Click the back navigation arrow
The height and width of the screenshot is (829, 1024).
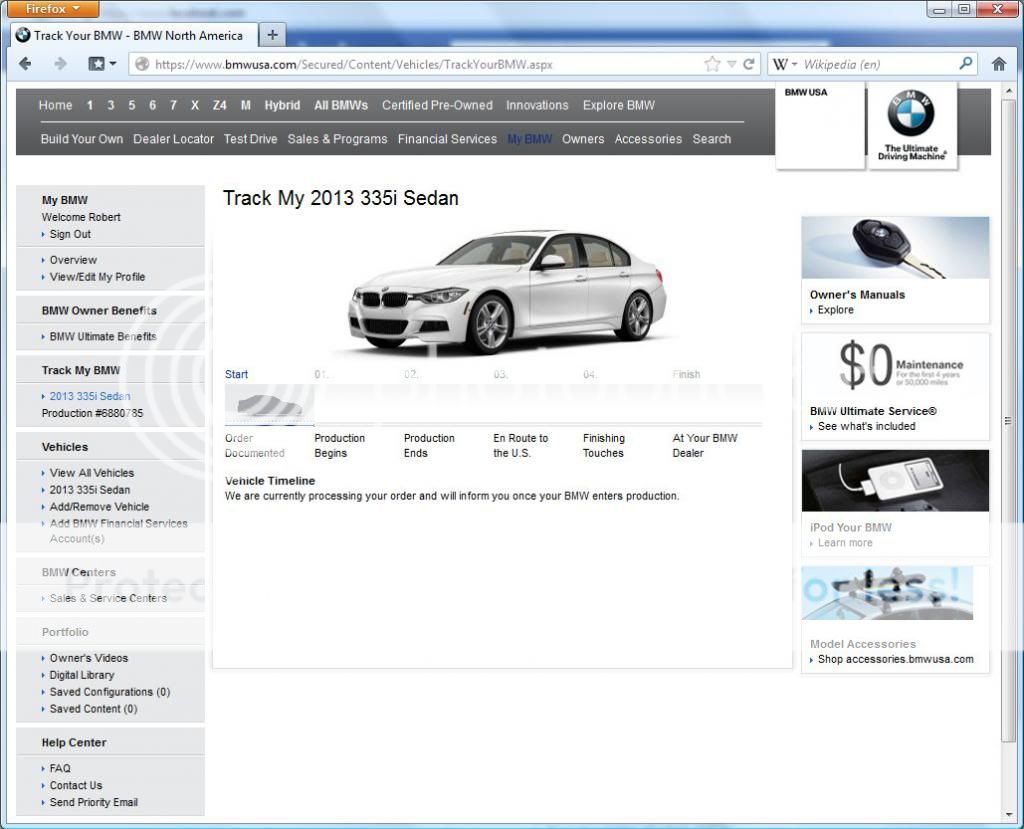pos(25,63)
